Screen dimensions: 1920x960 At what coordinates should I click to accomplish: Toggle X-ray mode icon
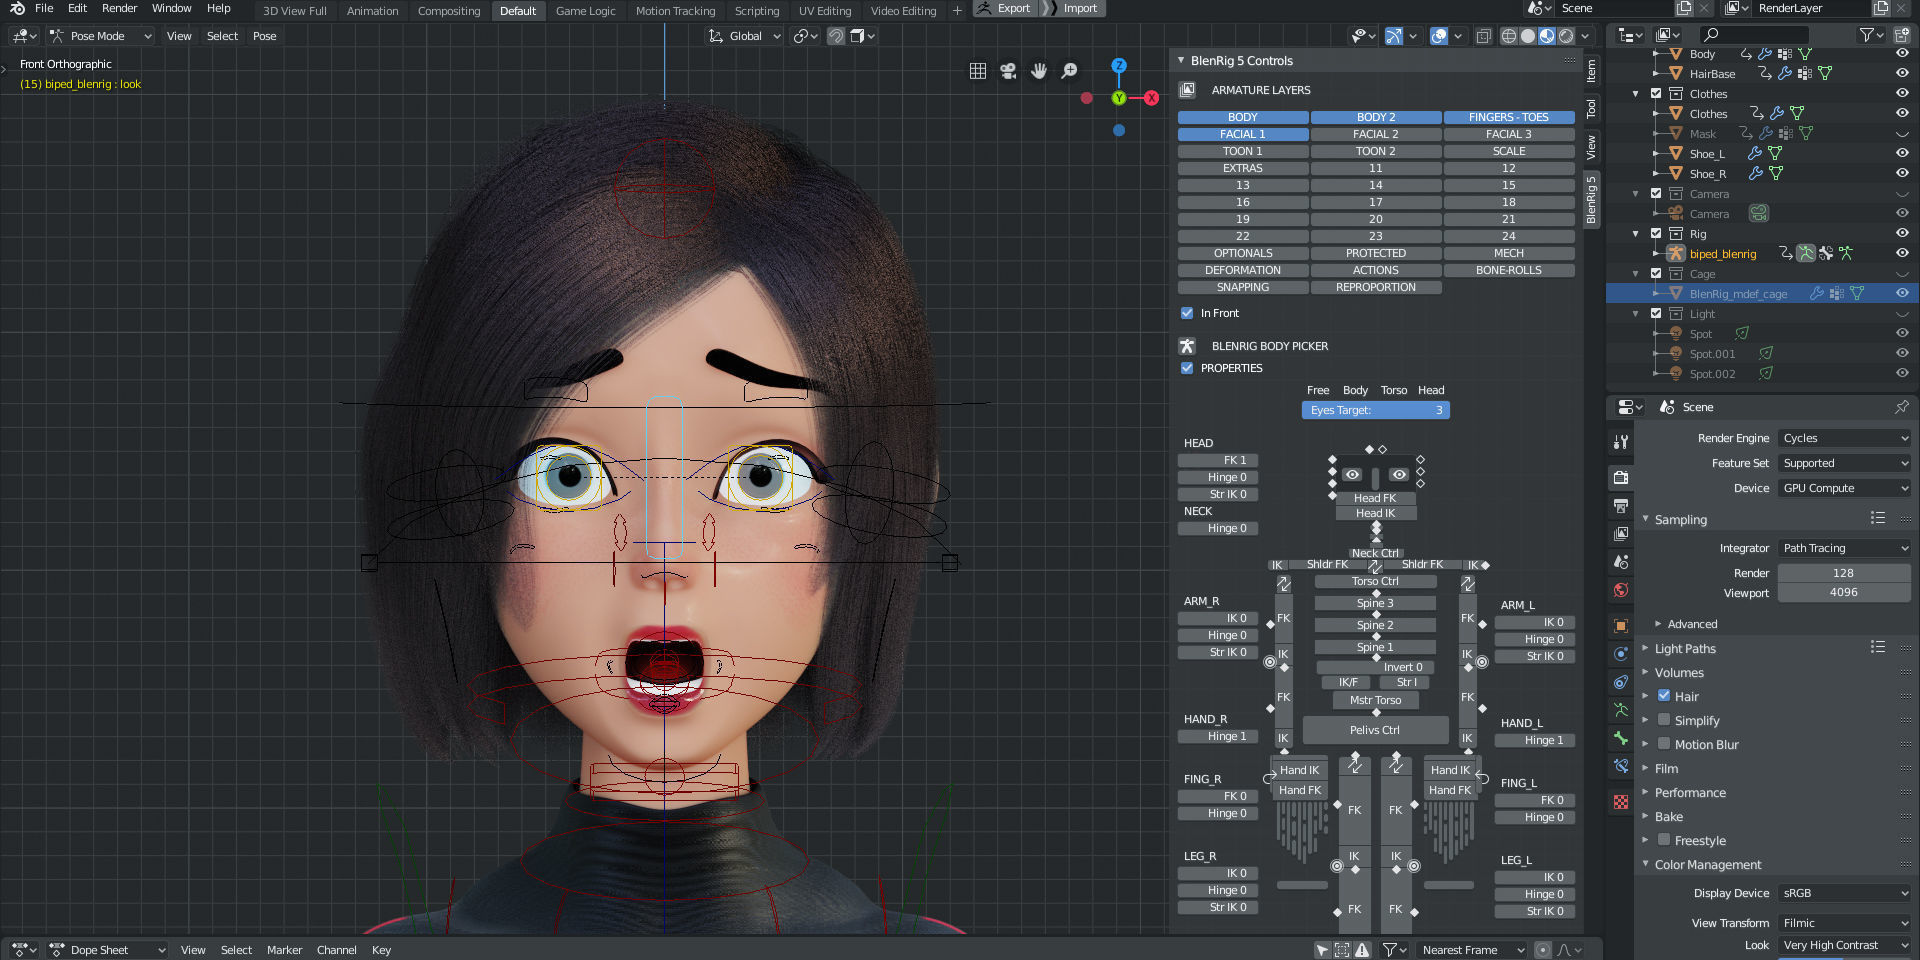[1483, 36]
